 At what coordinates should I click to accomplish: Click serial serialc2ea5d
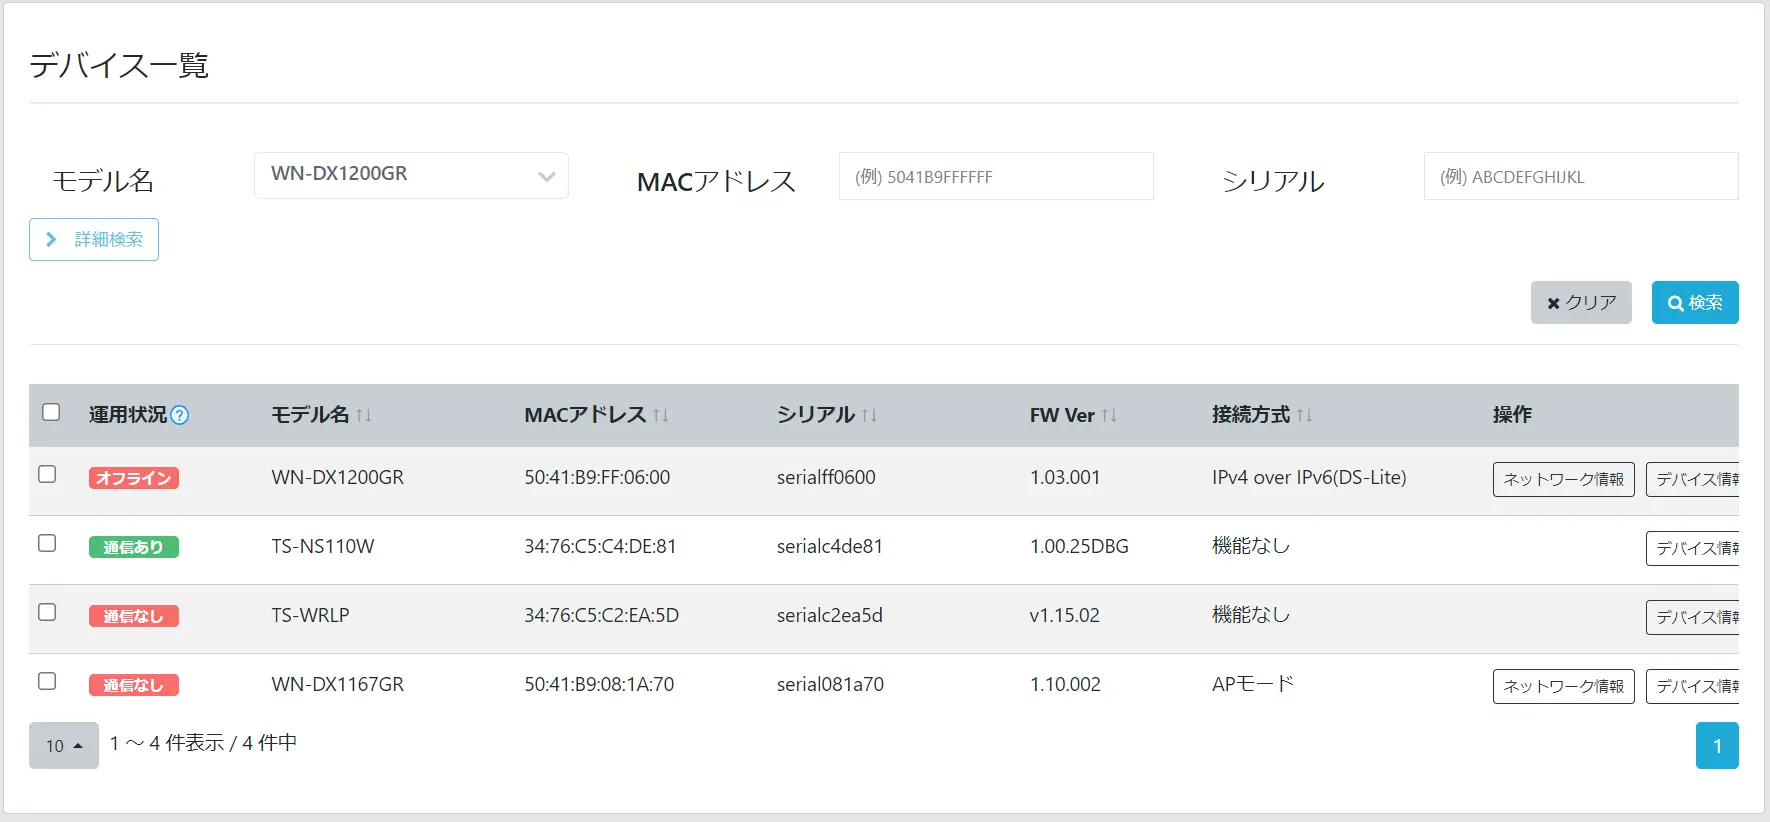[x=830, y=615]
